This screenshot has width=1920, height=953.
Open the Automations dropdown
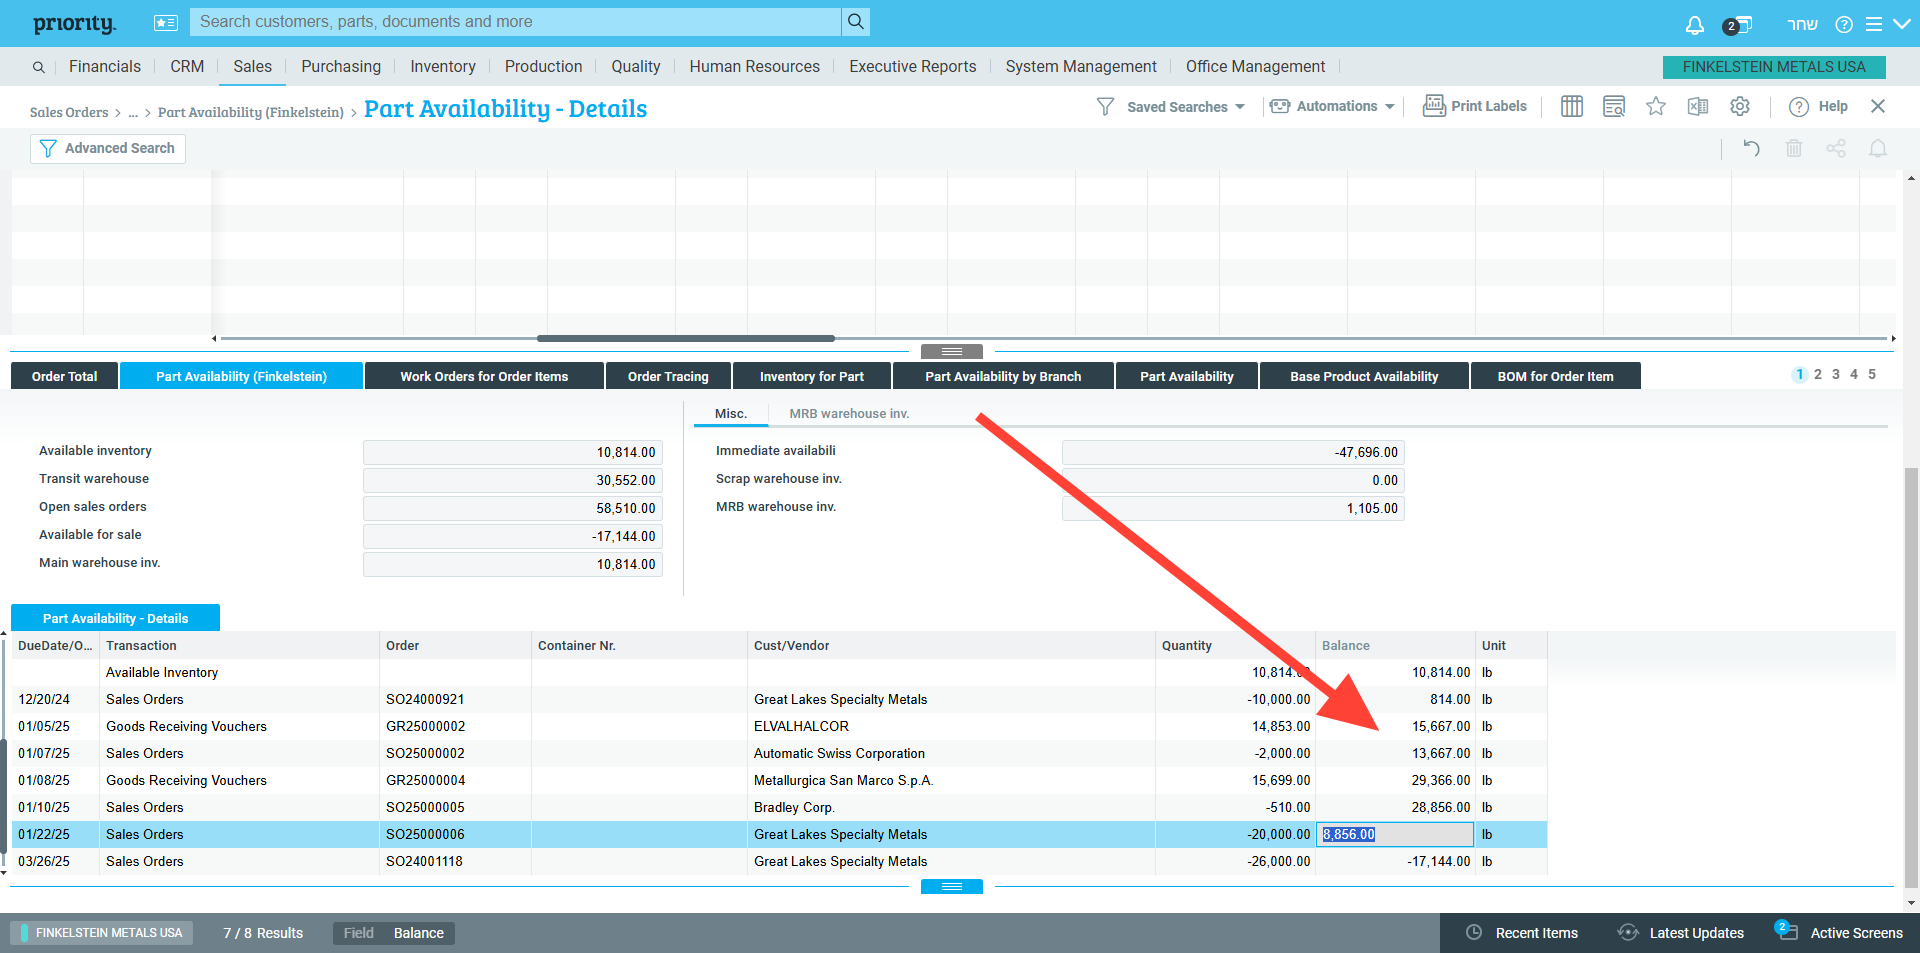1332,106
